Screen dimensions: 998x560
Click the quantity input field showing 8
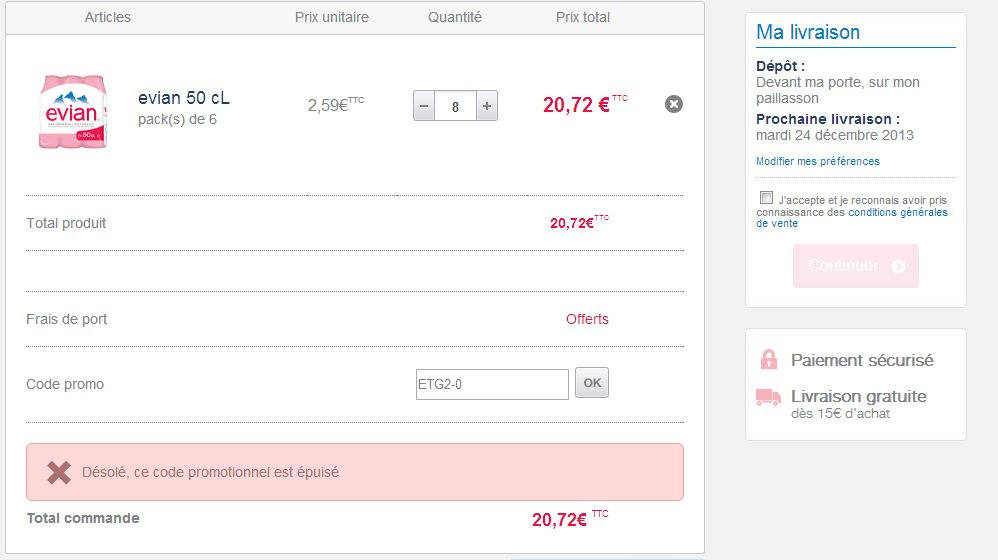456,105
